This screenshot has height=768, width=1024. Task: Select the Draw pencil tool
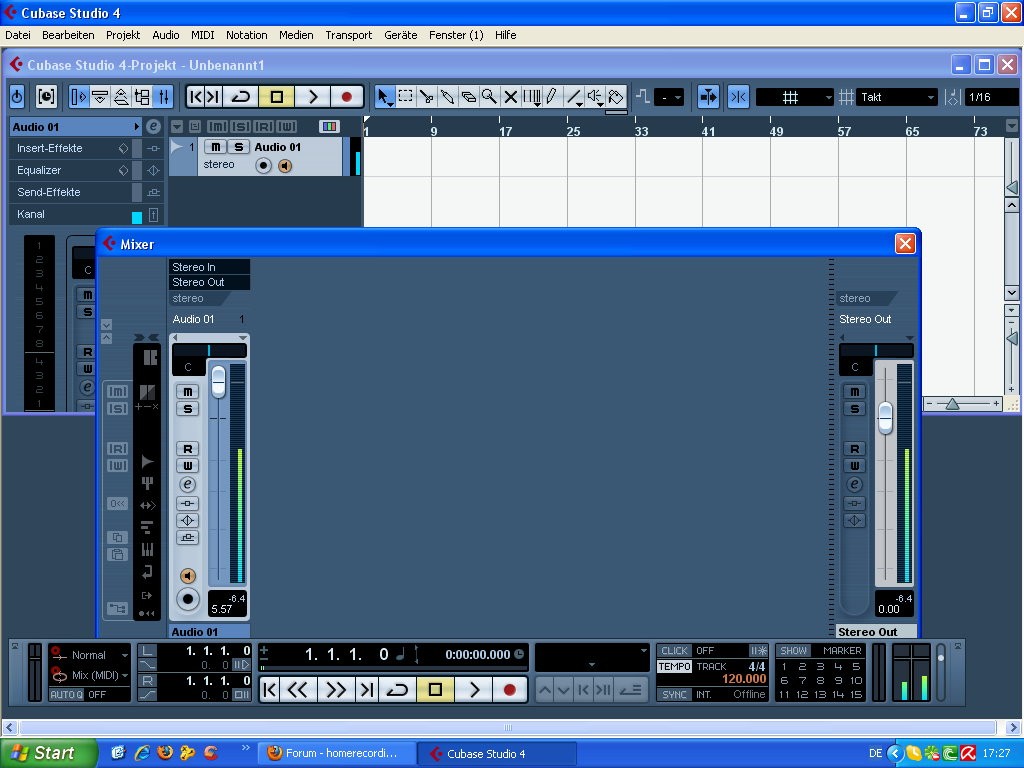[552, 97]
